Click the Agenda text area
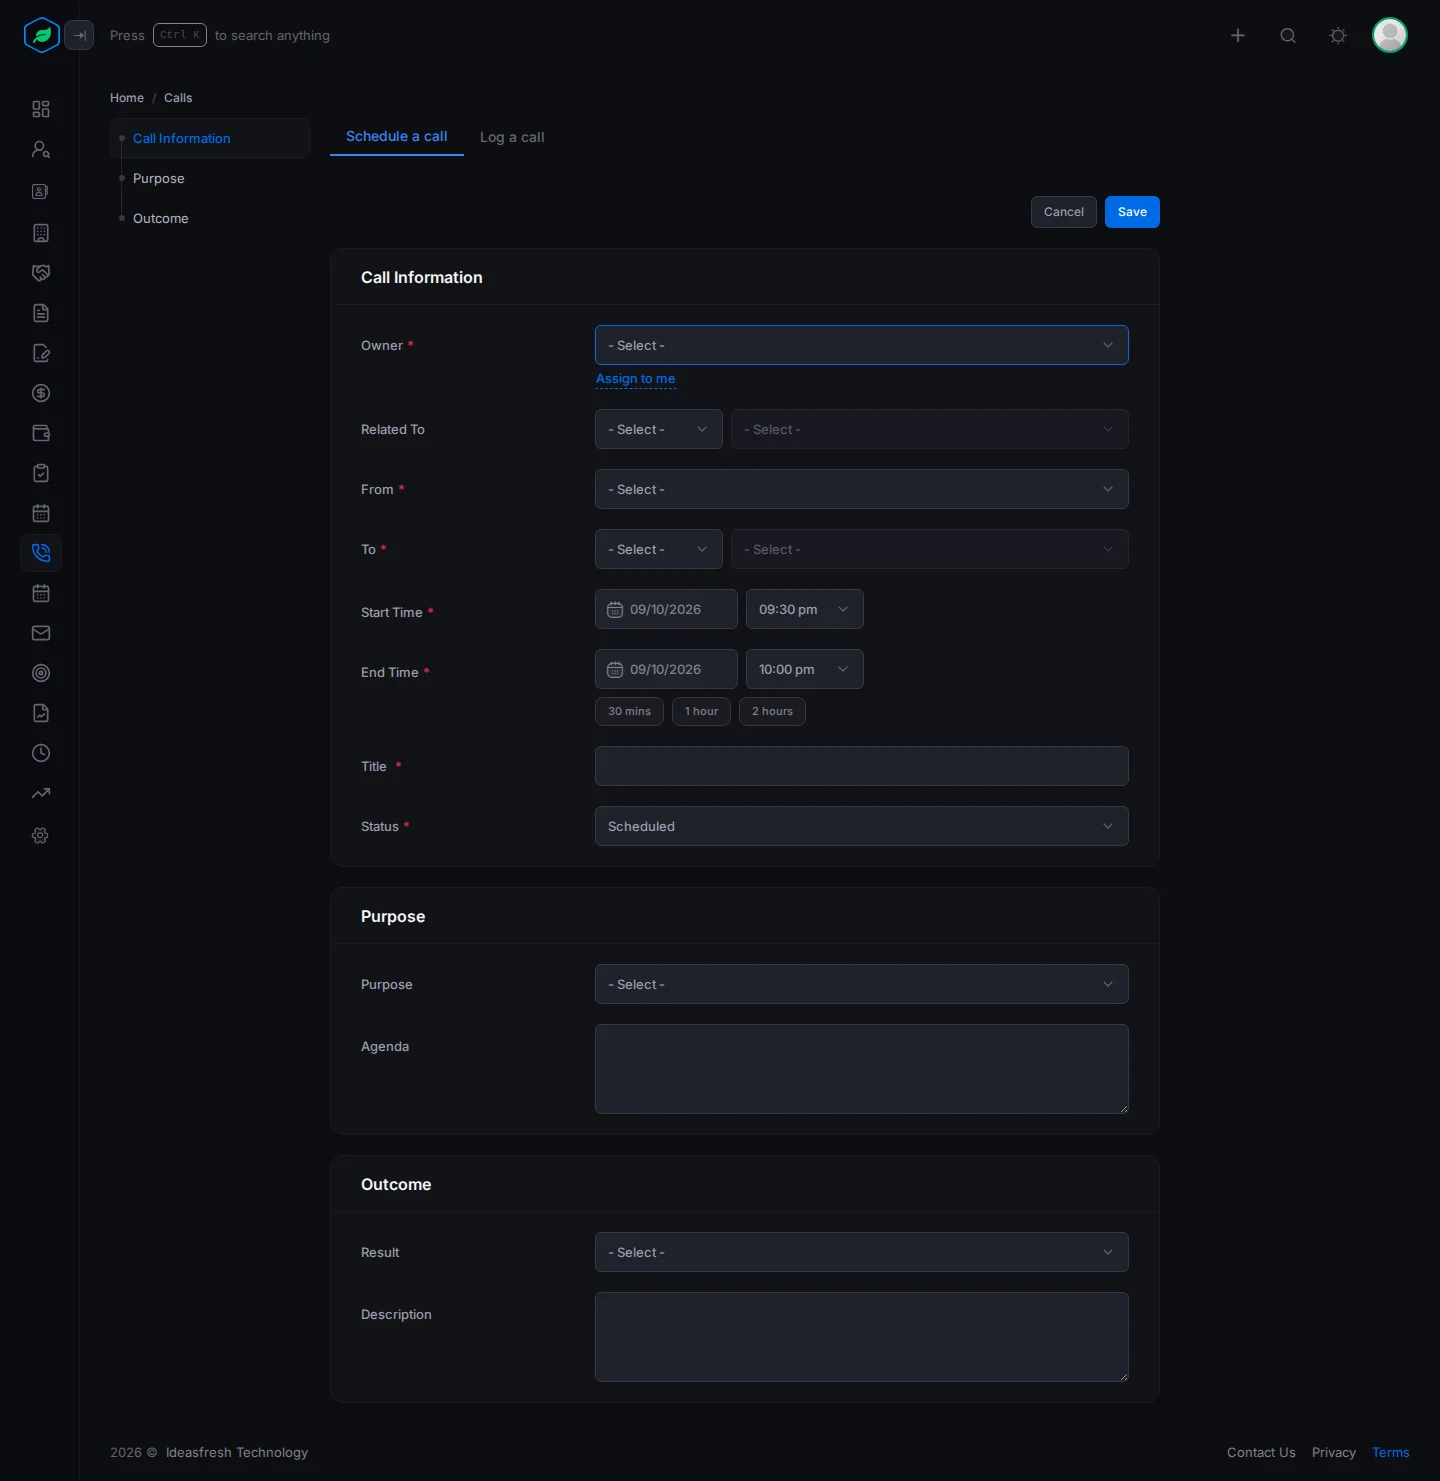Screen dimensions: 1440x1481 point(862,1069)
